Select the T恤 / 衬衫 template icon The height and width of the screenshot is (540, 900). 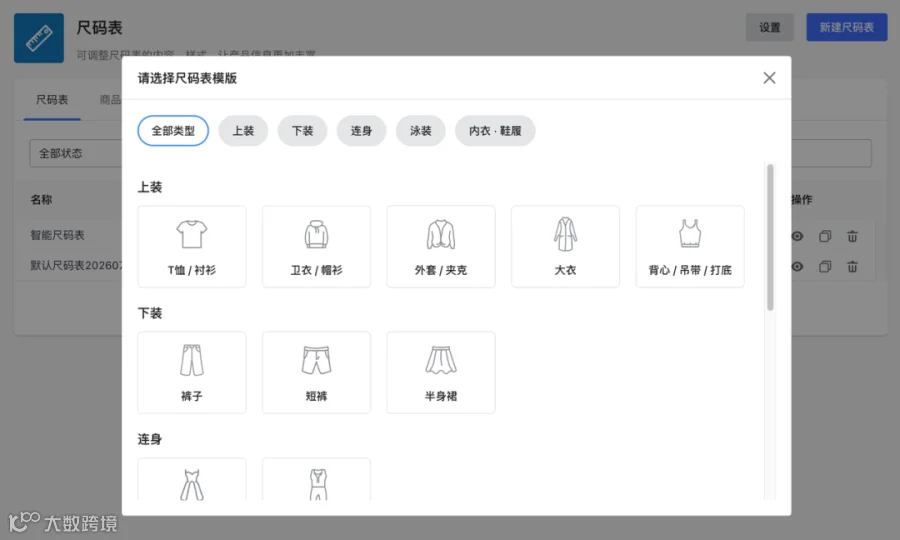pyautogui.click(x=192, y=246)
